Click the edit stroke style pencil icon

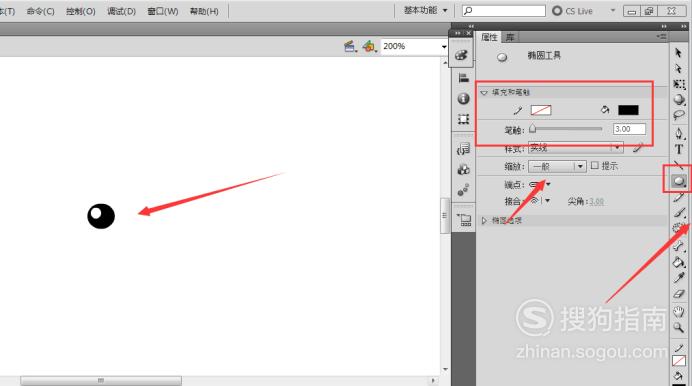(x=637, y=148)
